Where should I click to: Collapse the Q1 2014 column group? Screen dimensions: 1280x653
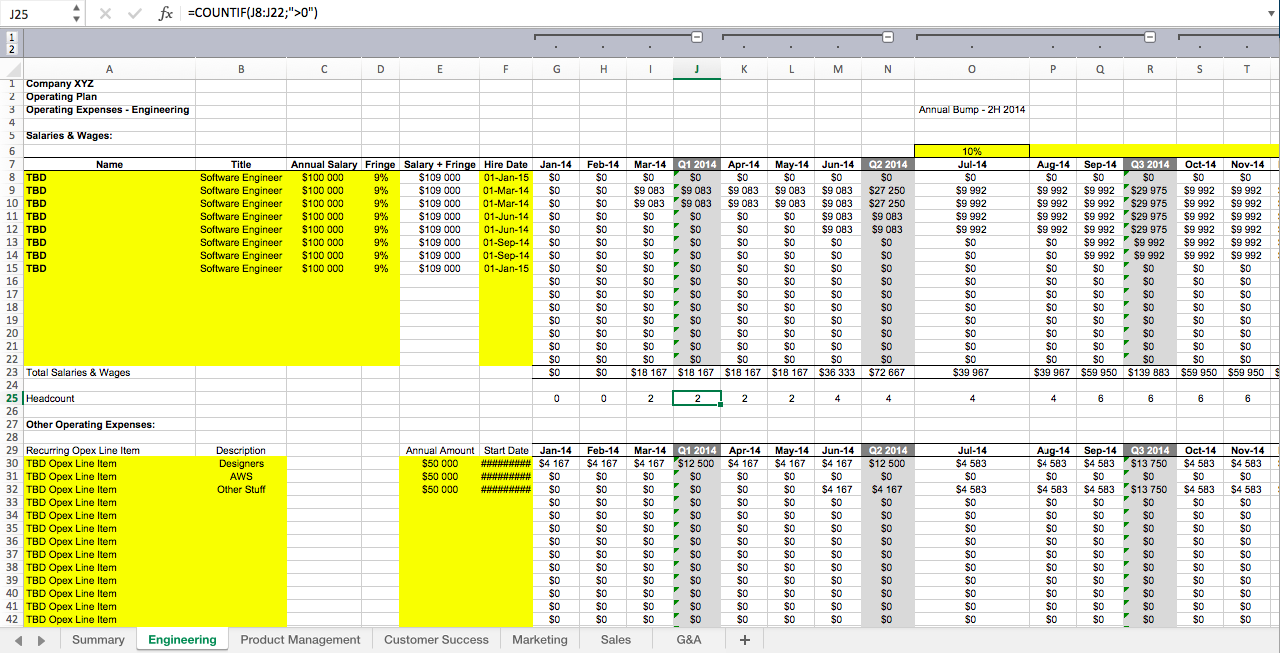(697, 38)
